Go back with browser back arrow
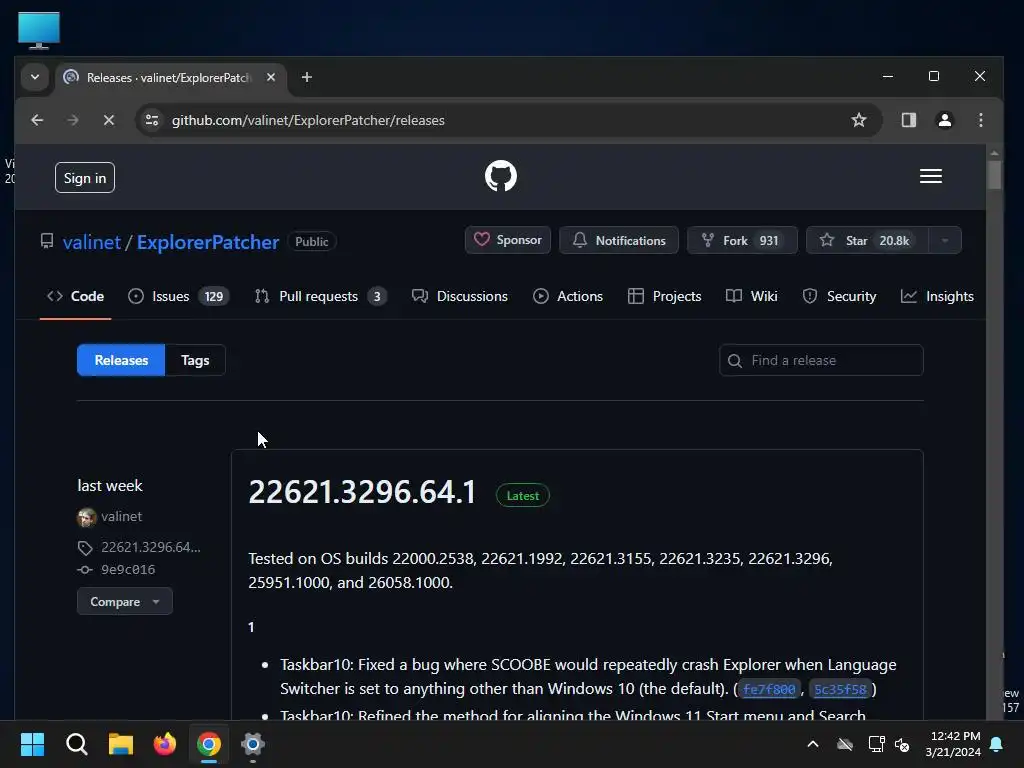1024x768 pixels. (37, 120)
